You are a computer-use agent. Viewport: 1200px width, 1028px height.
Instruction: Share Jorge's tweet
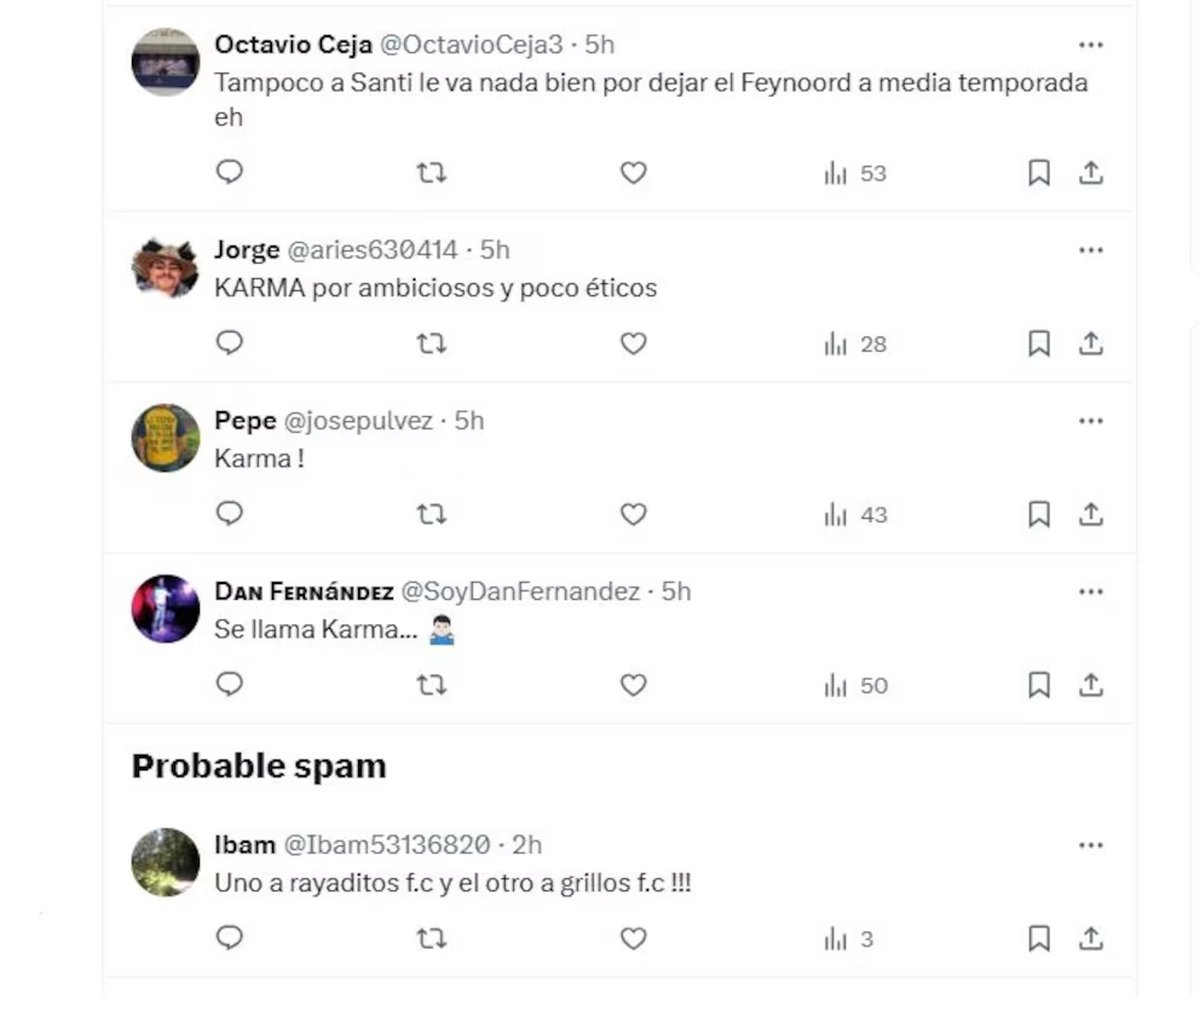(1091, 344)
